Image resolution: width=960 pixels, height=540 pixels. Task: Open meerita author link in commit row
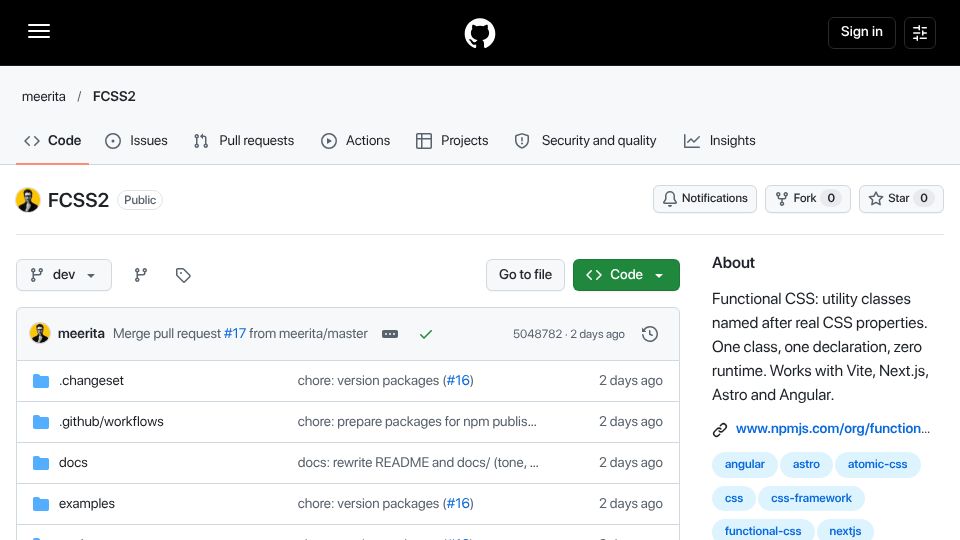(x=81, y=334)
